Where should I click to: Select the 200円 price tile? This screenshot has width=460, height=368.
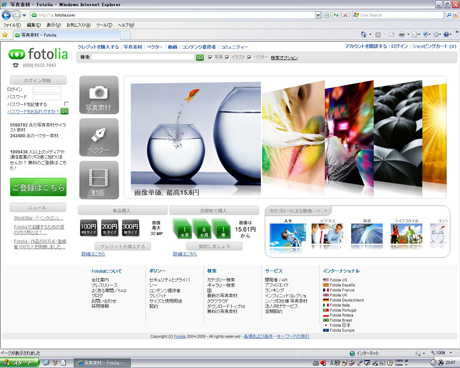pos(109,228)
